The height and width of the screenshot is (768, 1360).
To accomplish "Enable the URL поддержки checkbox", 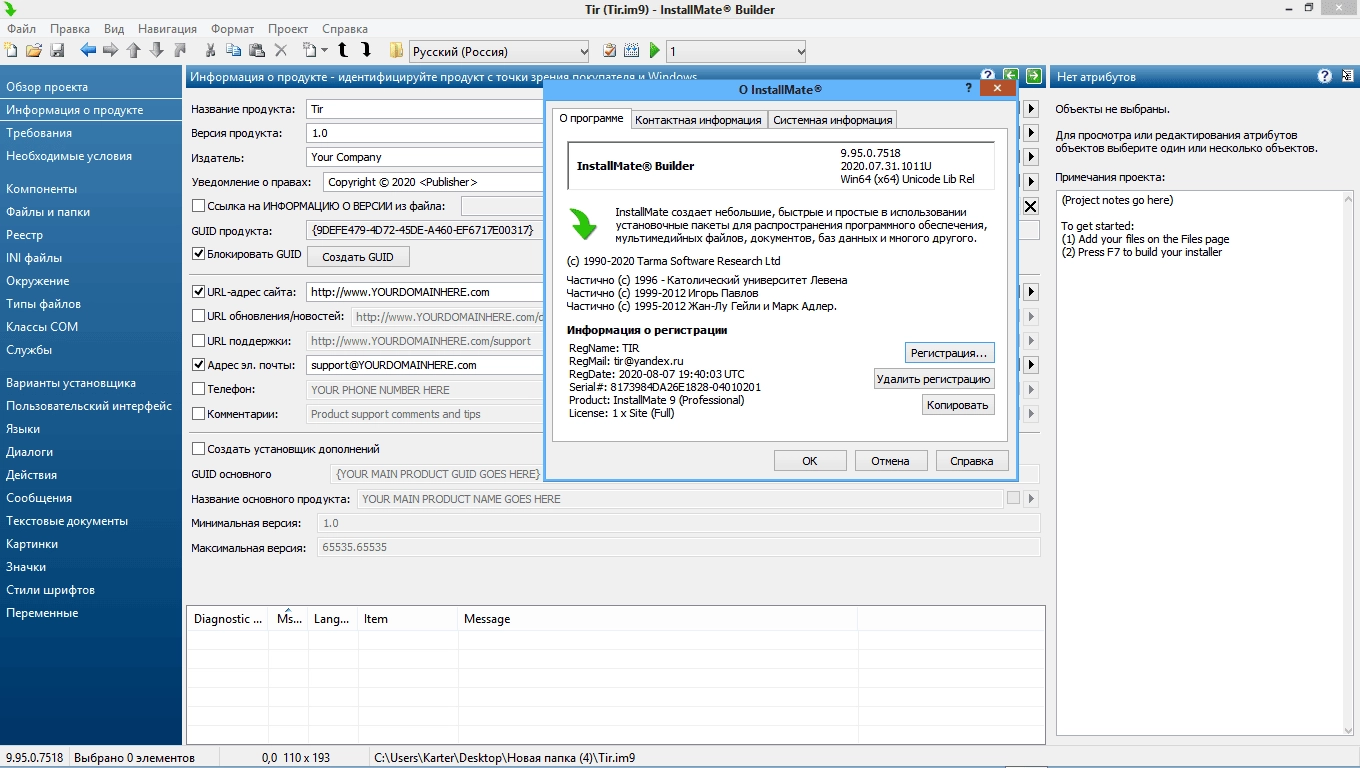I will point(198,341).
